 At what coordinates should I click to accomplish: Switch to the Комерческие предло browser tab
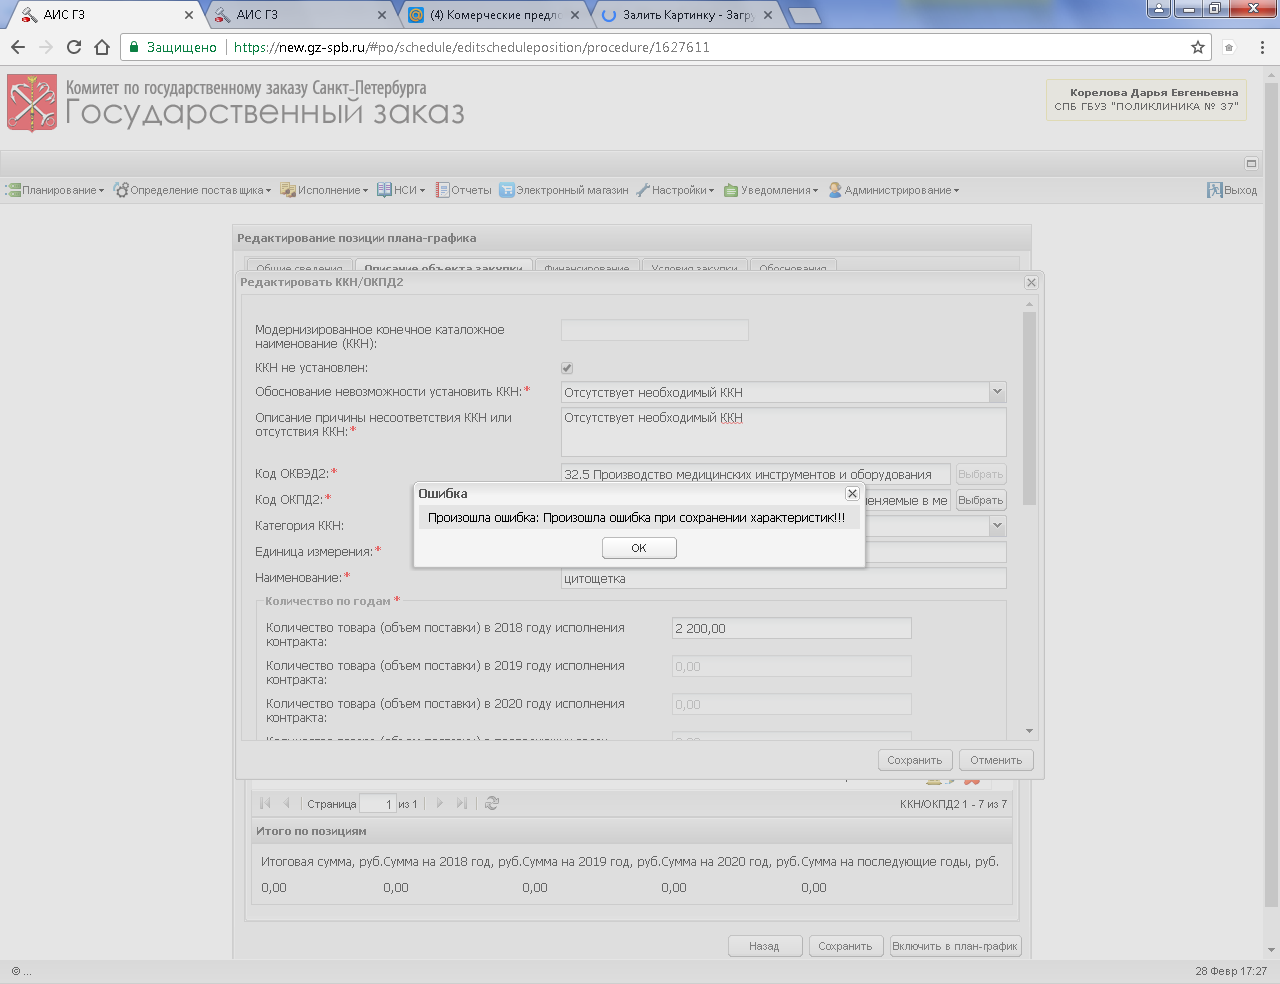492,15
